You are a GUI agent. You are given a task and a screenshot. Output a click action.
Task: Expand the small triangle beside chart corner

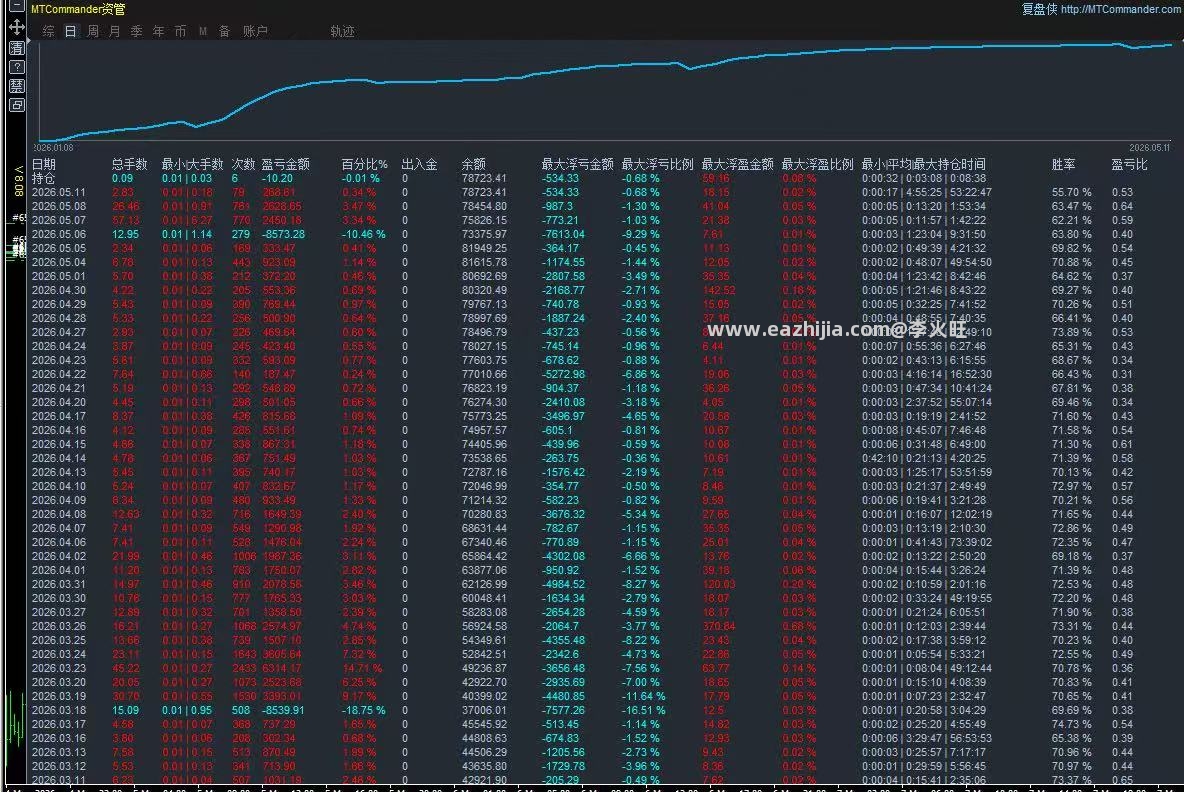29,39
